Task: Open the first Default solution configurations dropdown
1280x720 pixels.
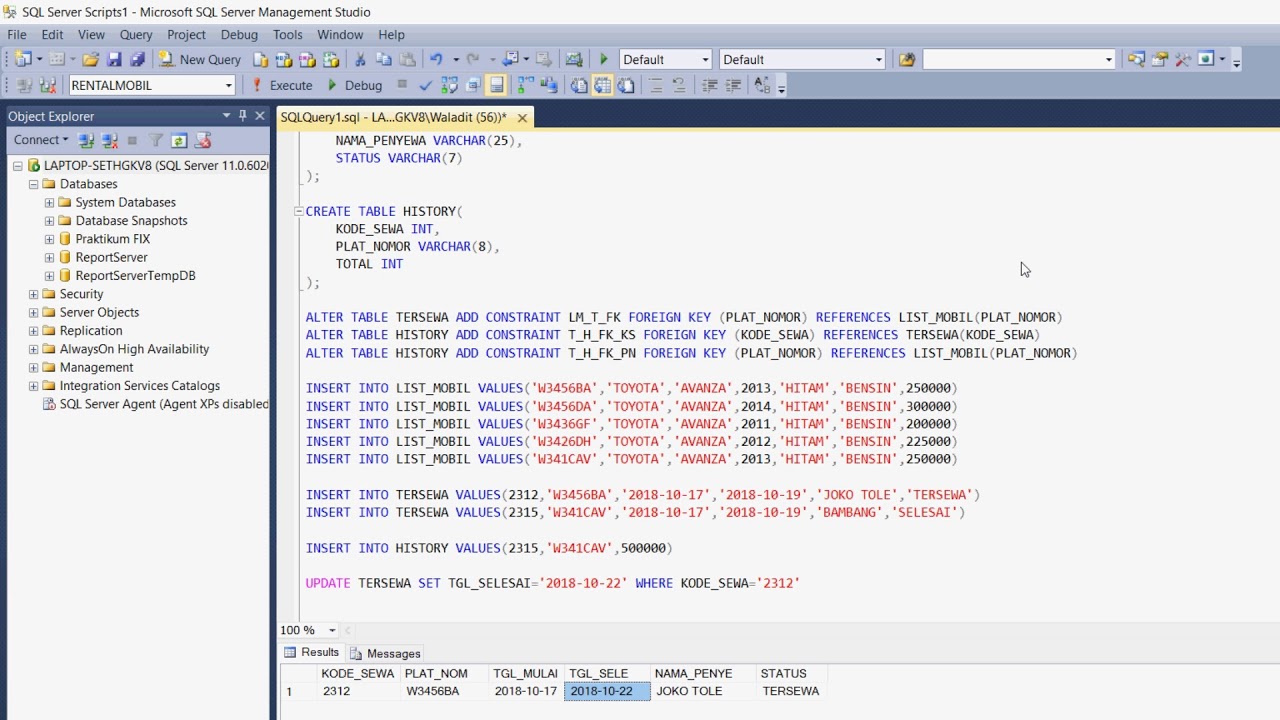Action: 705,60
